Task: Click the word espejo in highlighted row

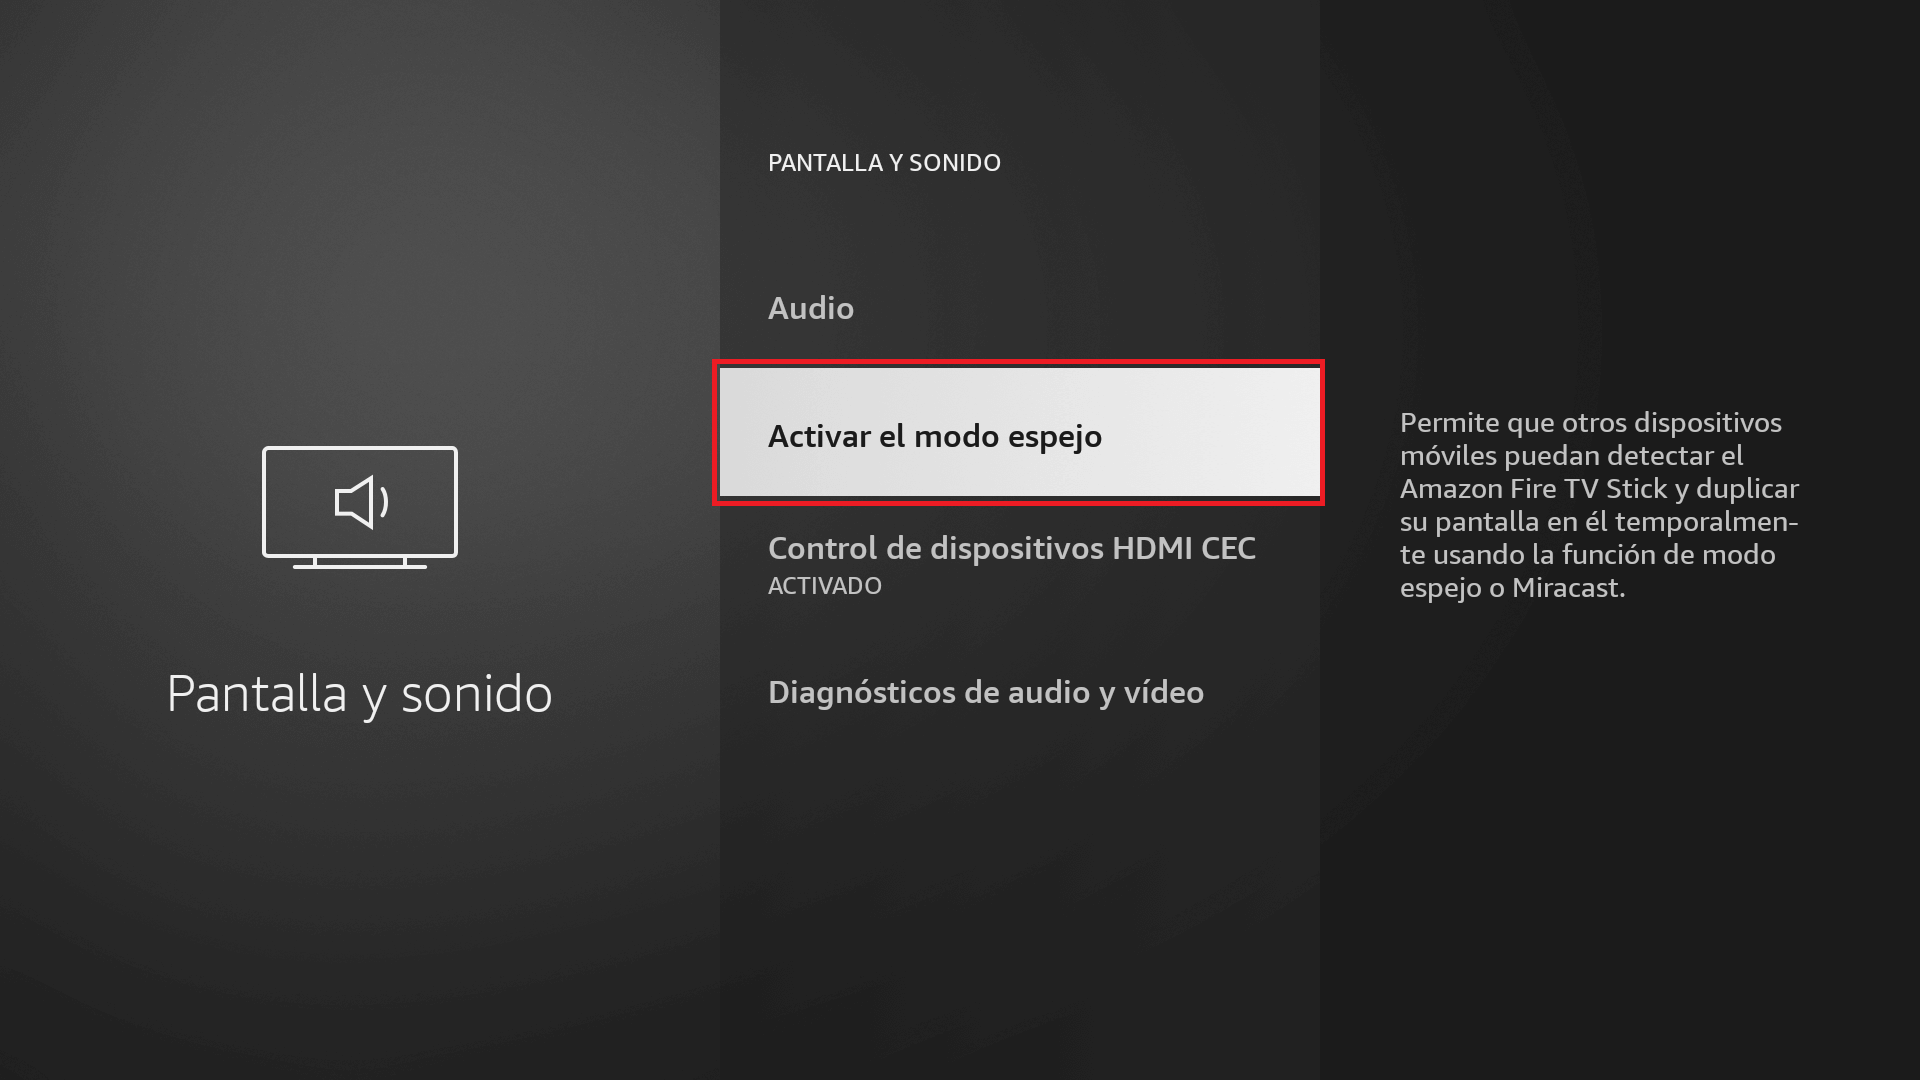Action: click(1054, 437)
